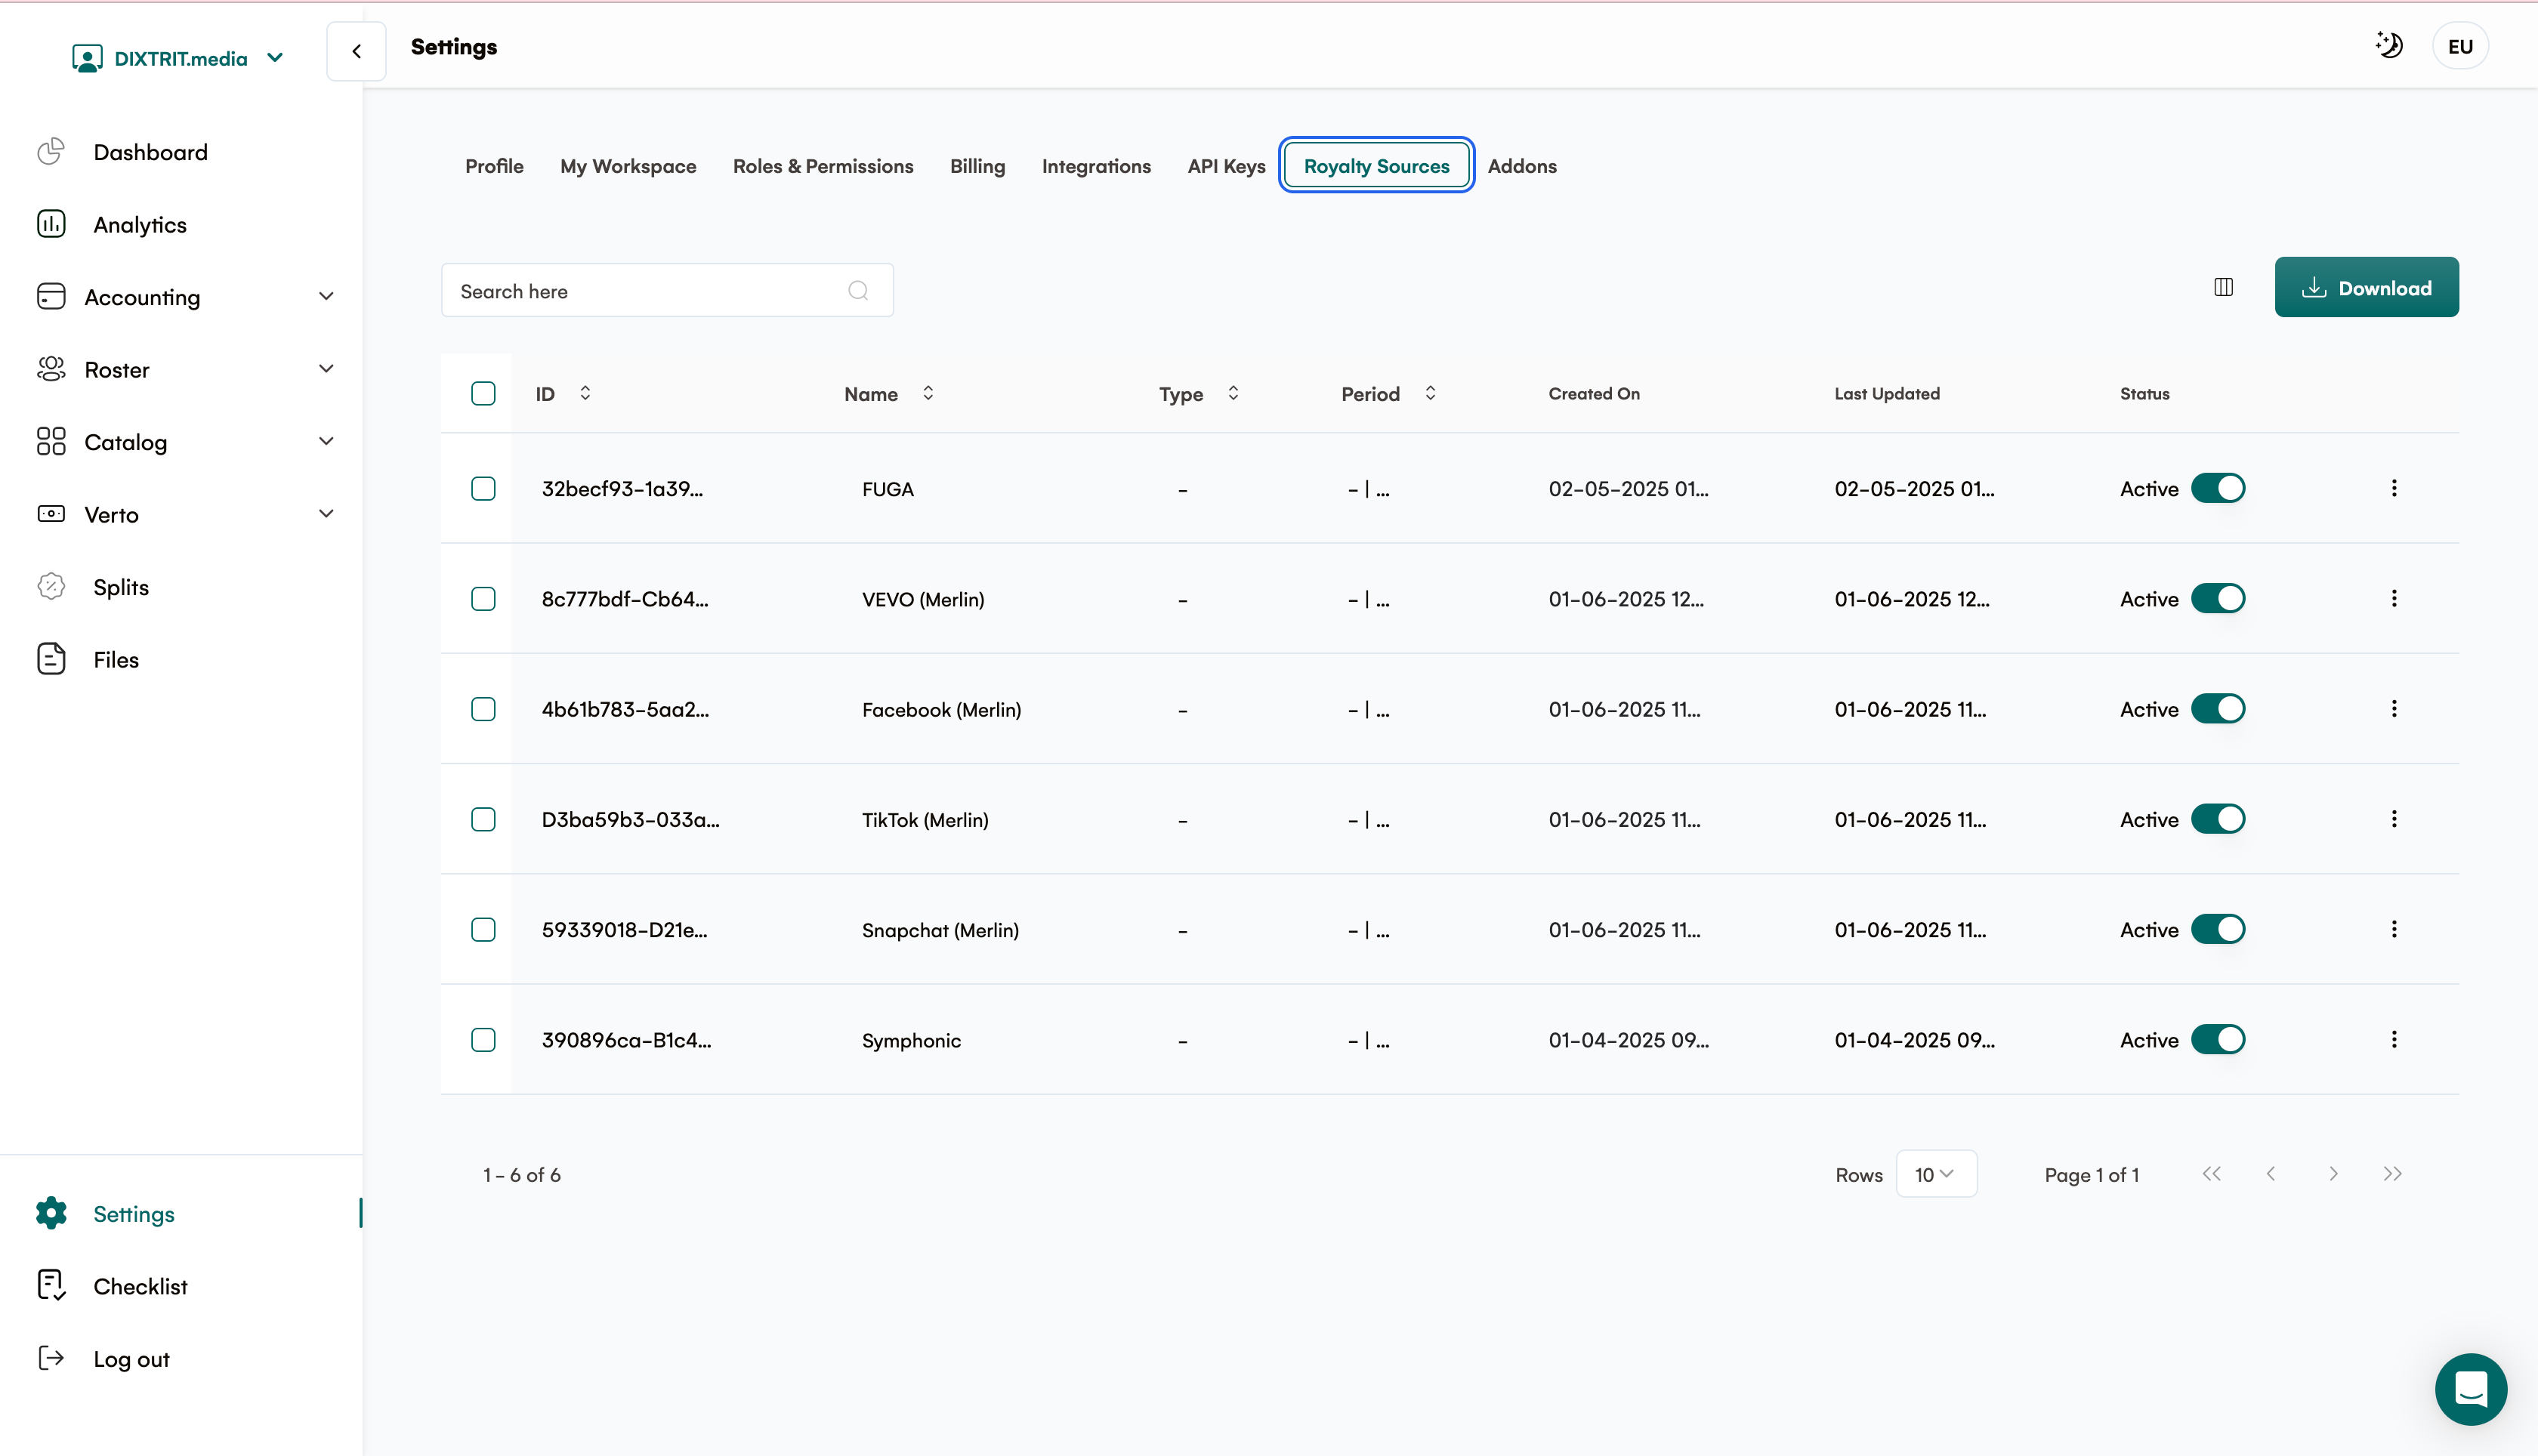Viewport: 2538px width, 1456px height.
Task: Go to next page arrow
Action: pos(2333,1174)
